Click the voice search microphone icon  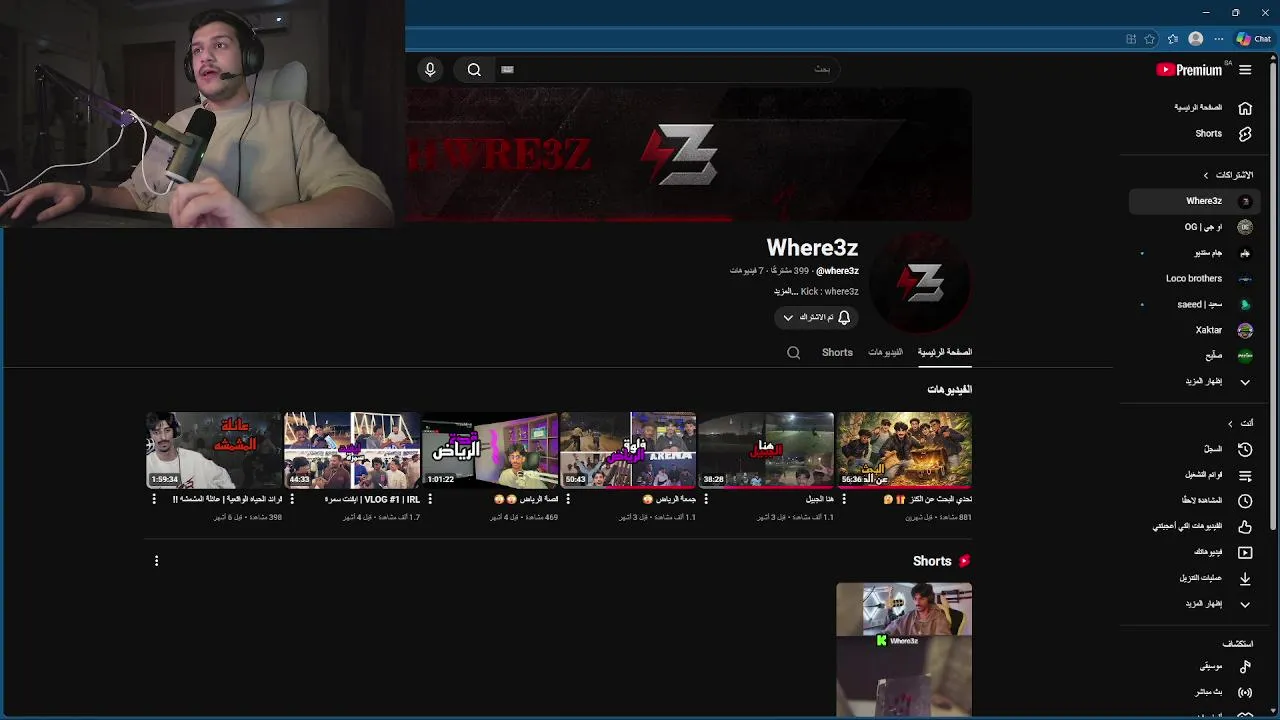click(430, 70)
